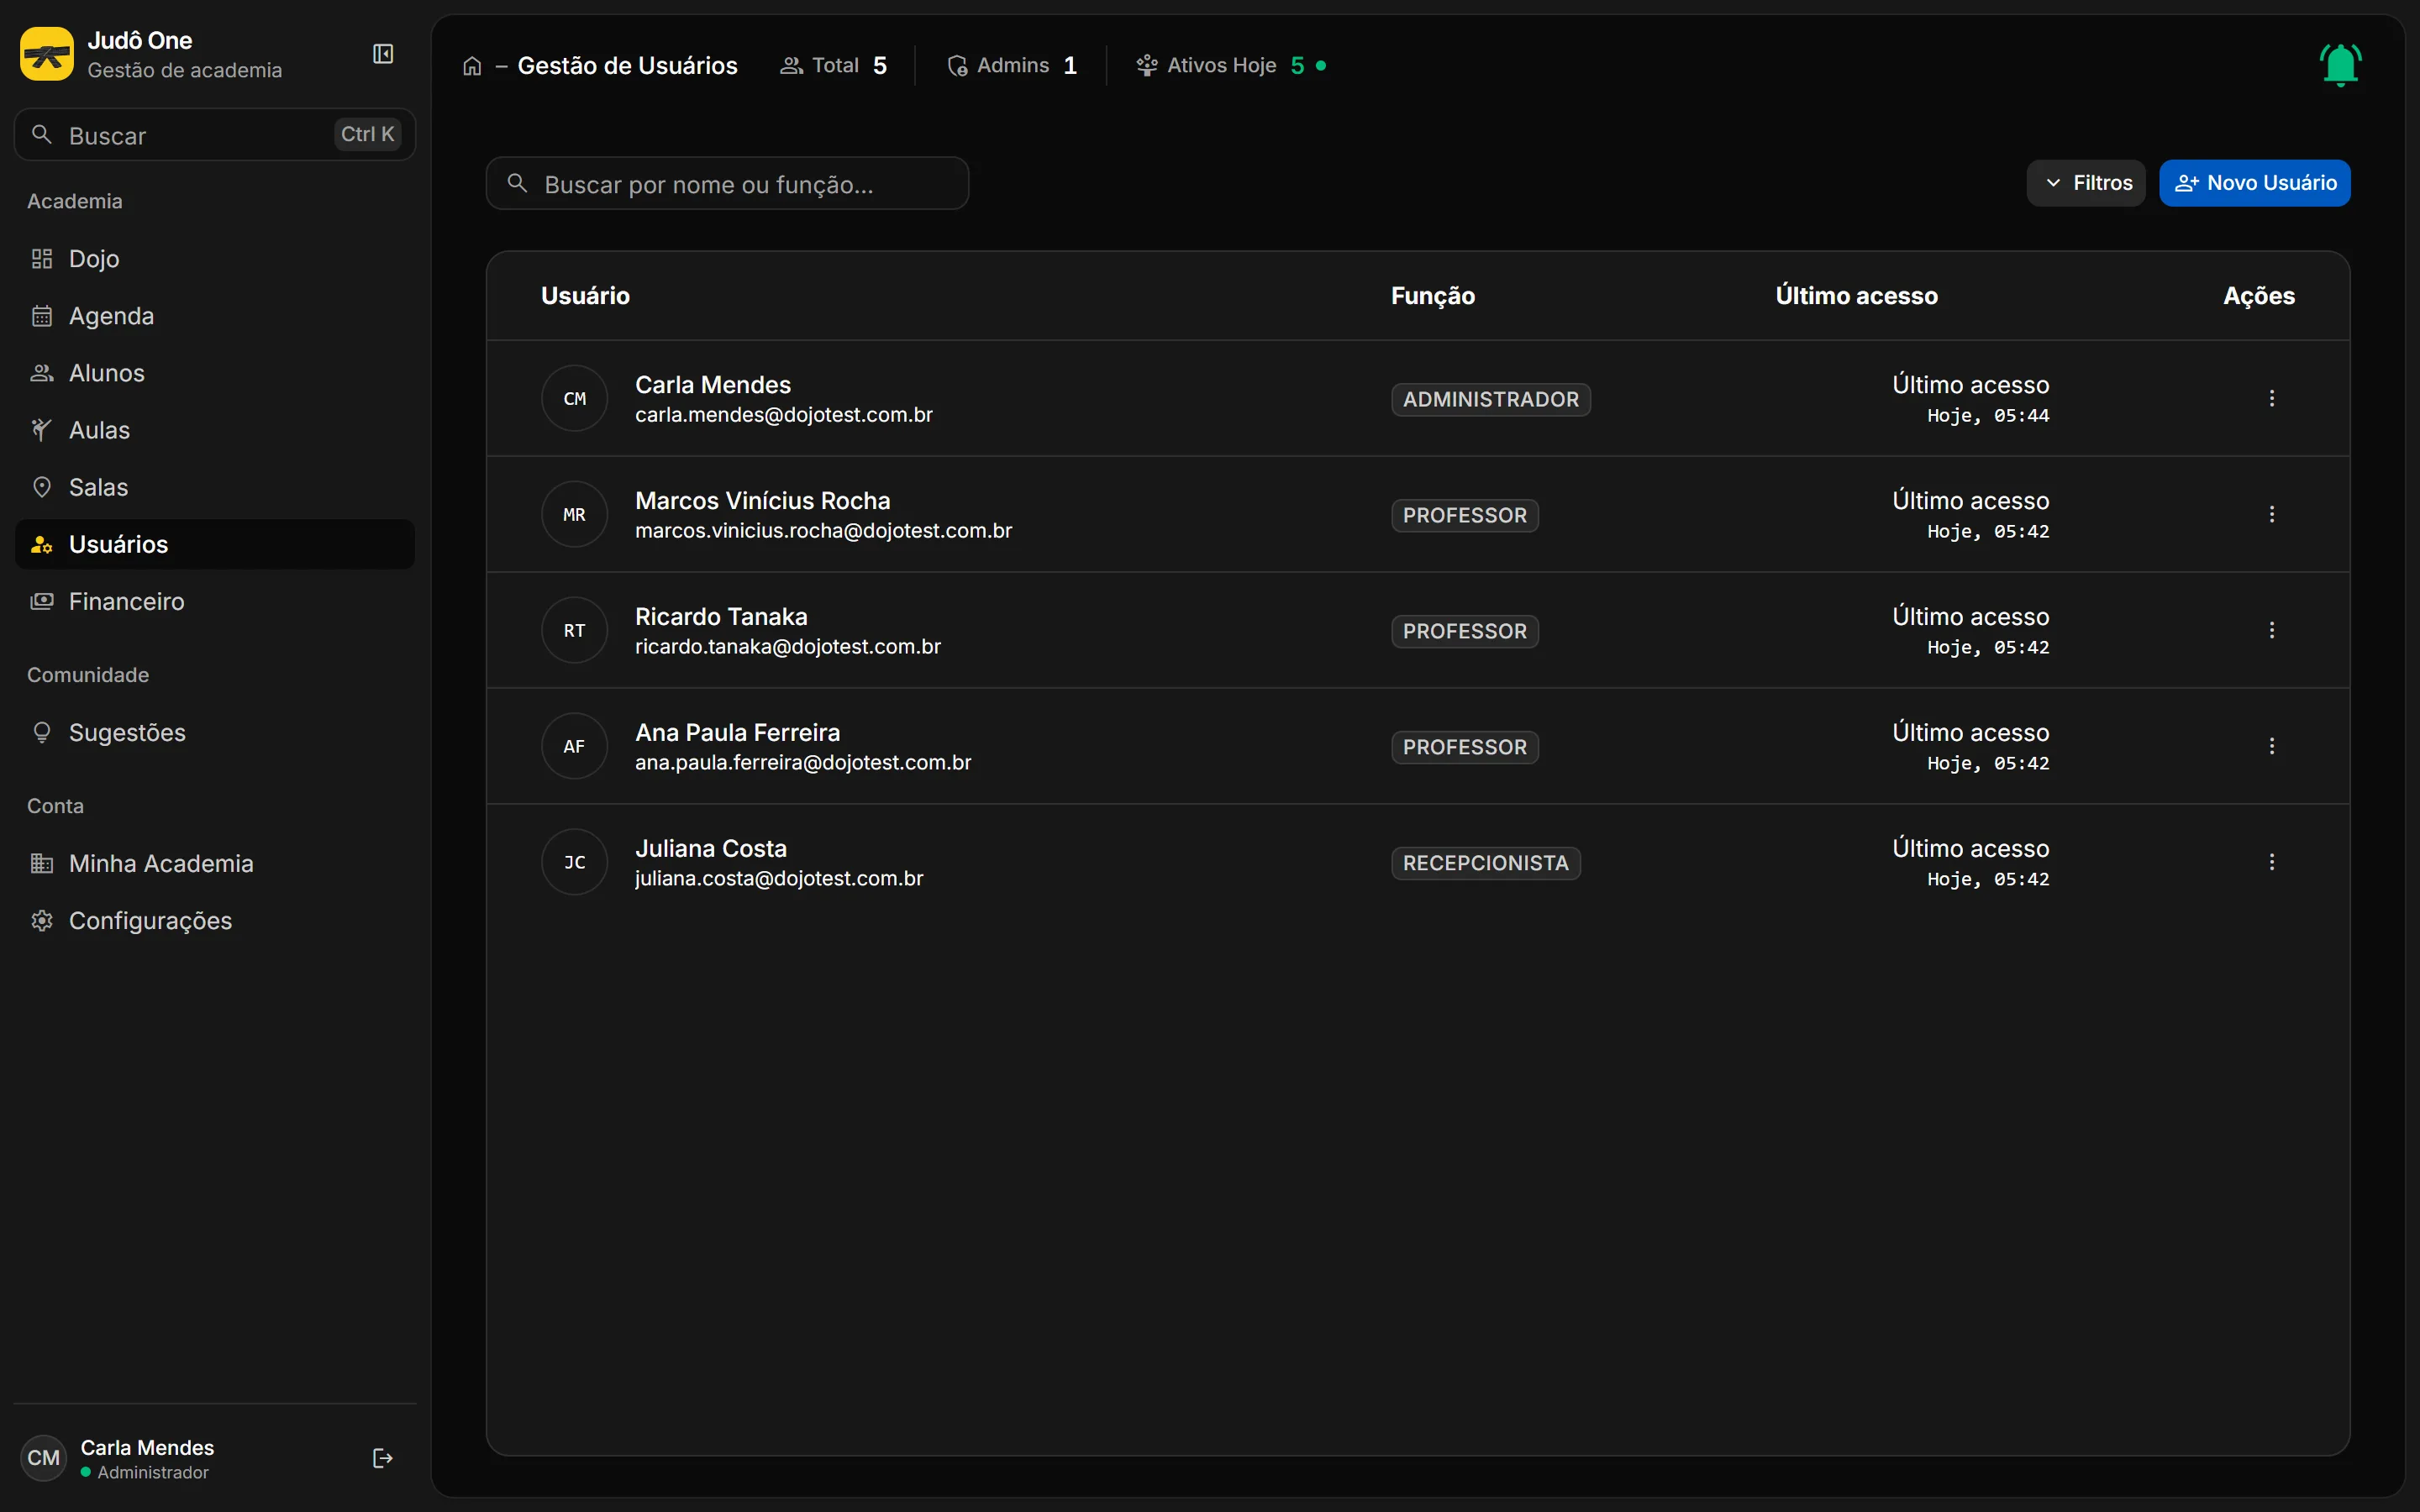Open actions menu for Ricardo Tanaka
The width and height of the screenshot is (2420, 1512).
click(x=2272, y=630)
